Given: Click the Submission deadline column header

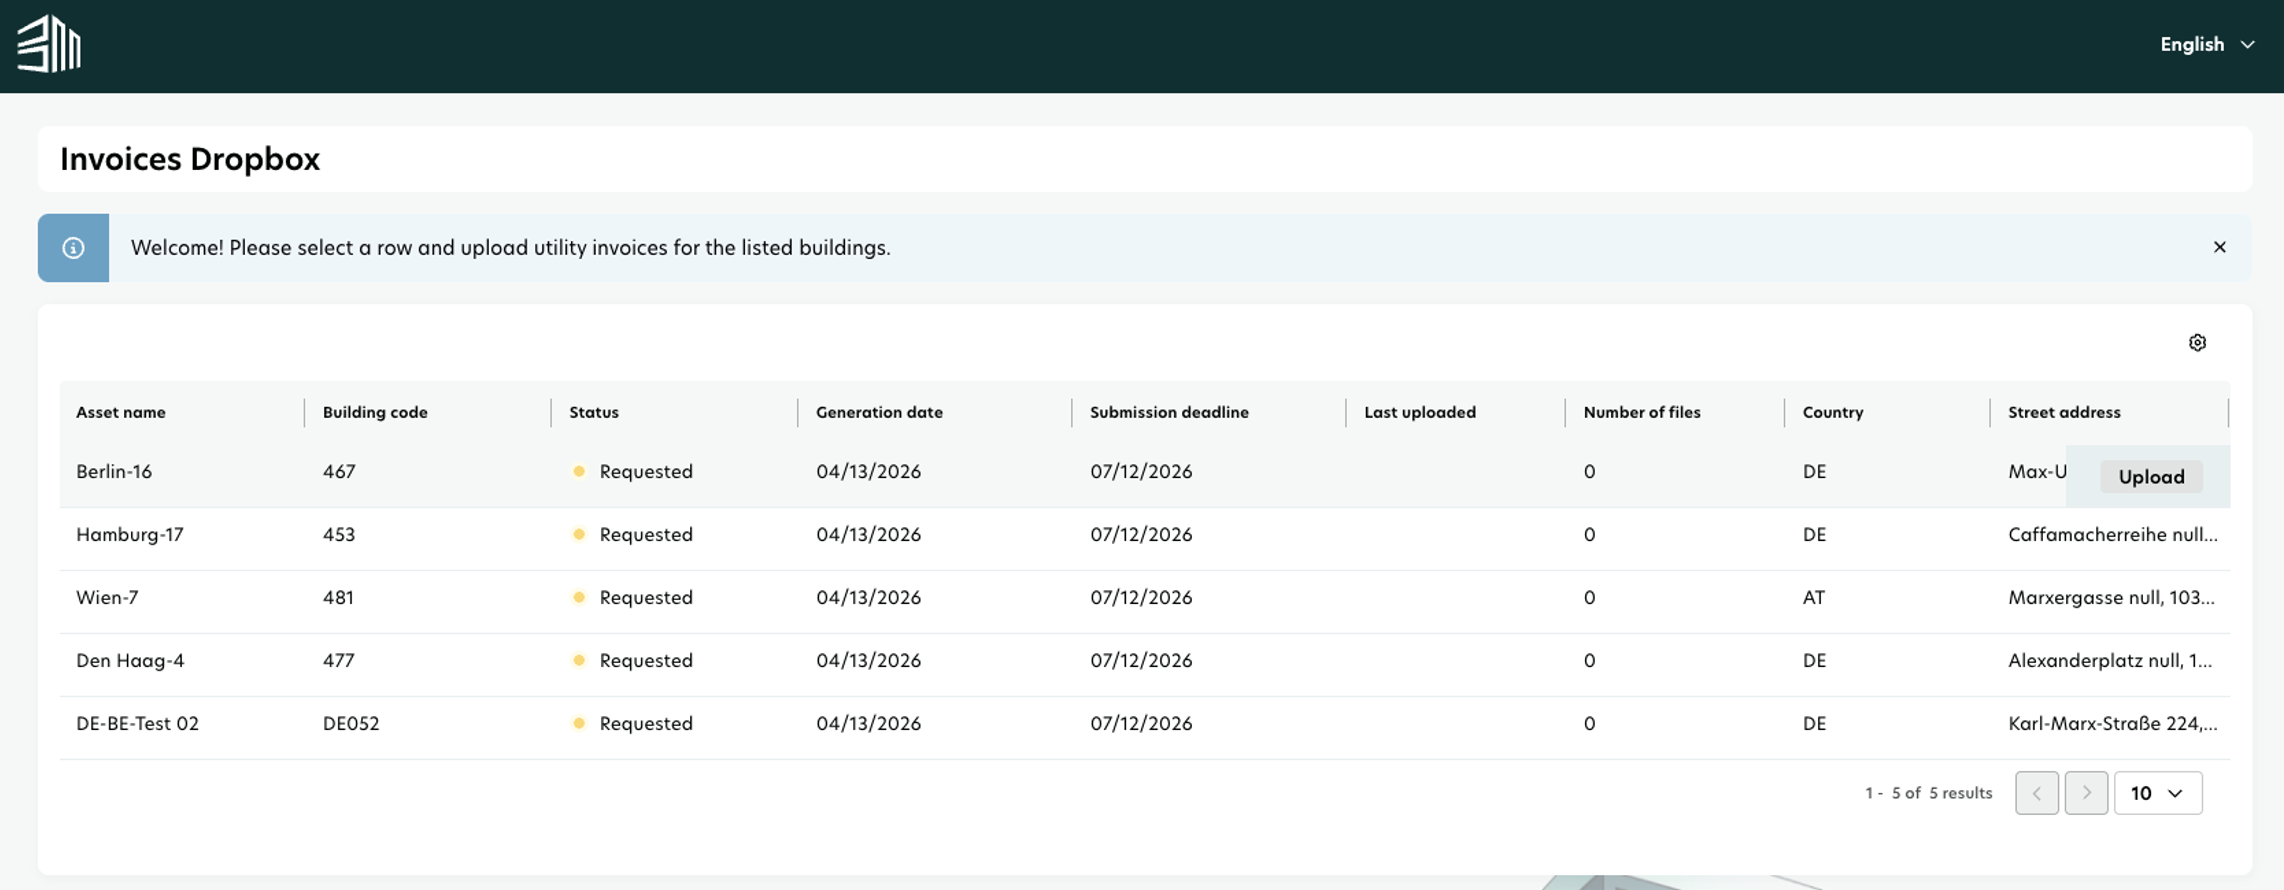Looking at the screenshot, I should click(1169, 412).
